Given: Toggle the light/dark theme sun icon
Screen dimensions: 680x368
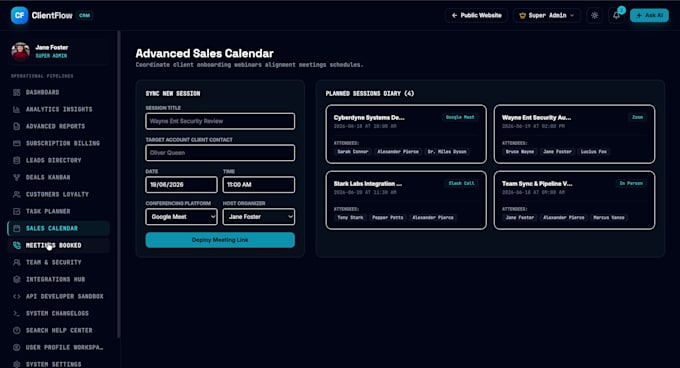Looking at the screenshot, I should pyautogui.click(x=595, y=16).
